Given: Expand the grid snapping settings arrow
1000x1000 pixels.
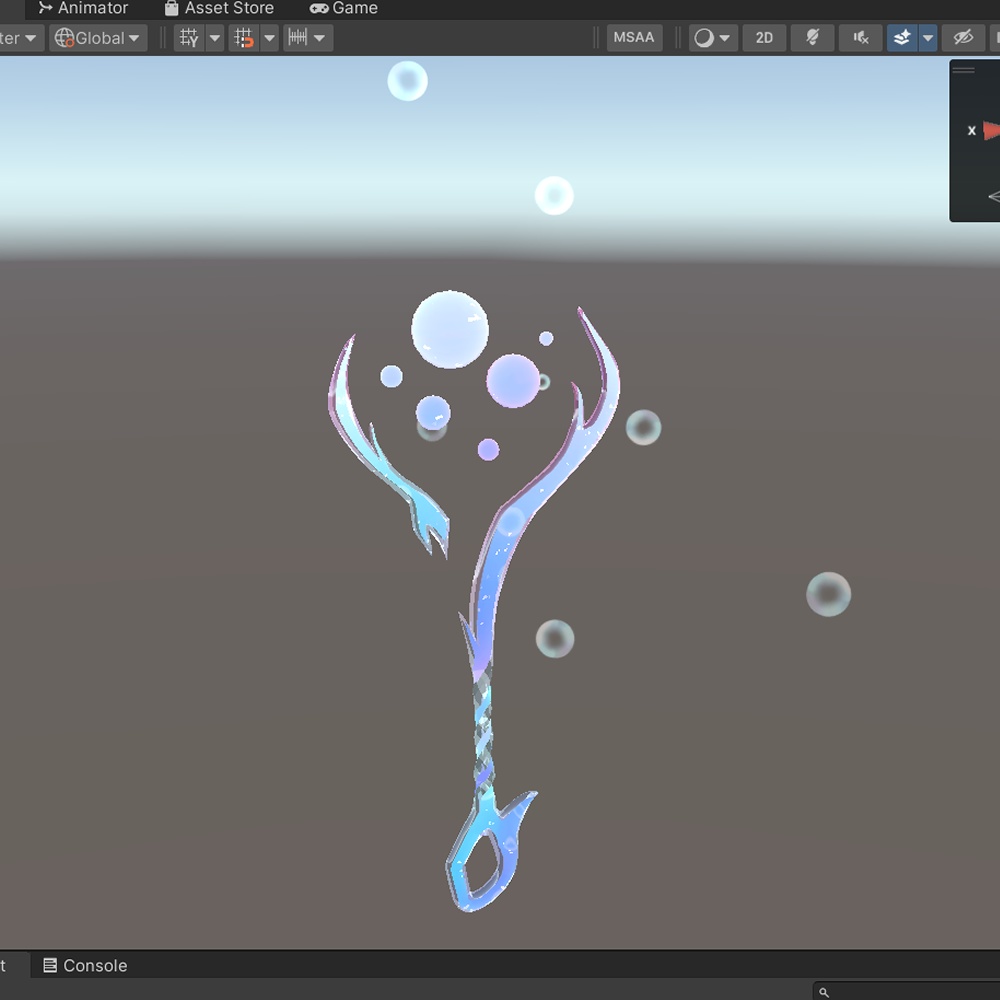Looking at the screenshot, I should pos(270,38).
